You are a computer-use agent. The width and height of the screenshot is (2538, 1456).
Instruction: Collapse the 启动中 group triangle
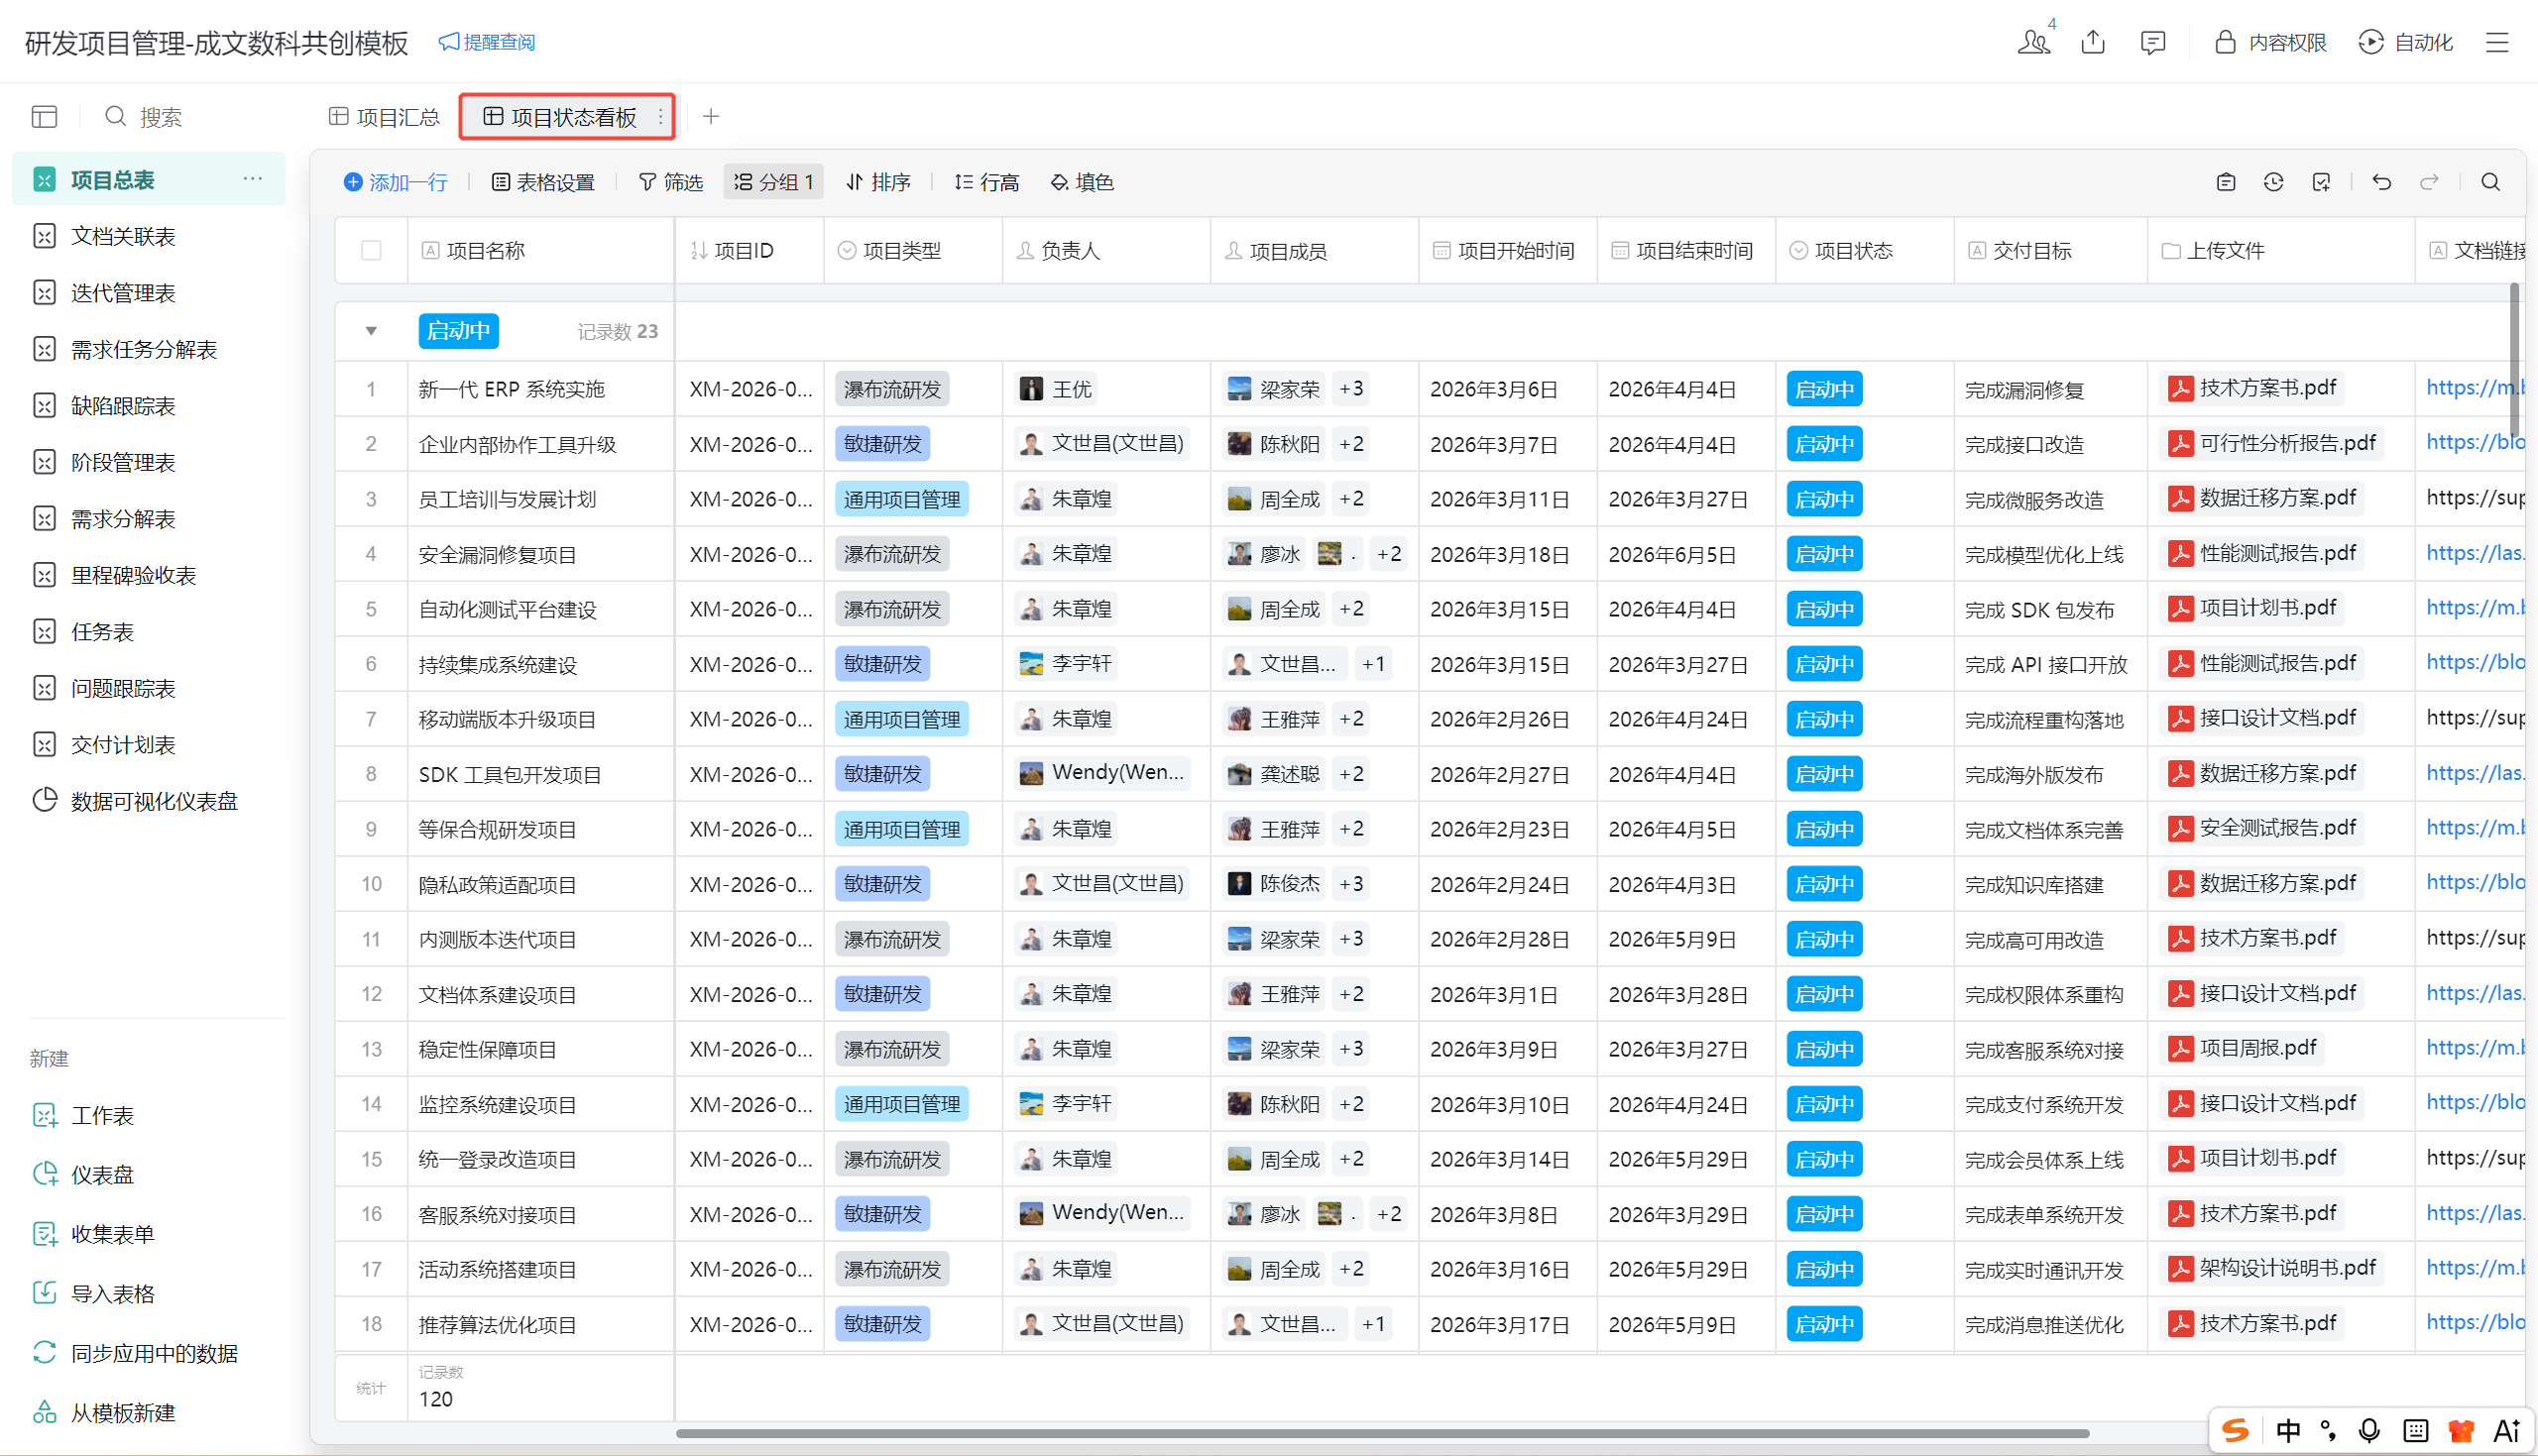point(371,331)
